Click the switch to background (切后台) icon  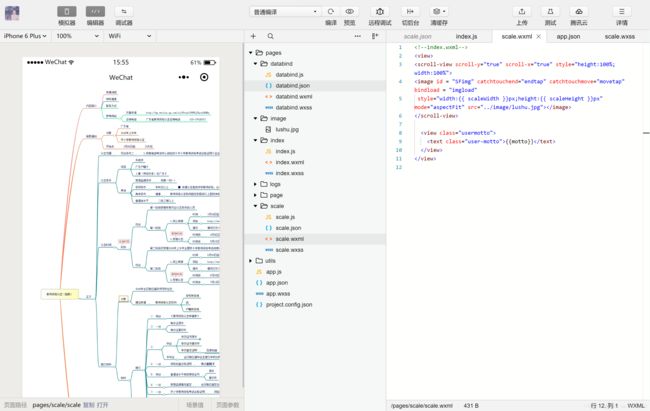pos(410,12)
